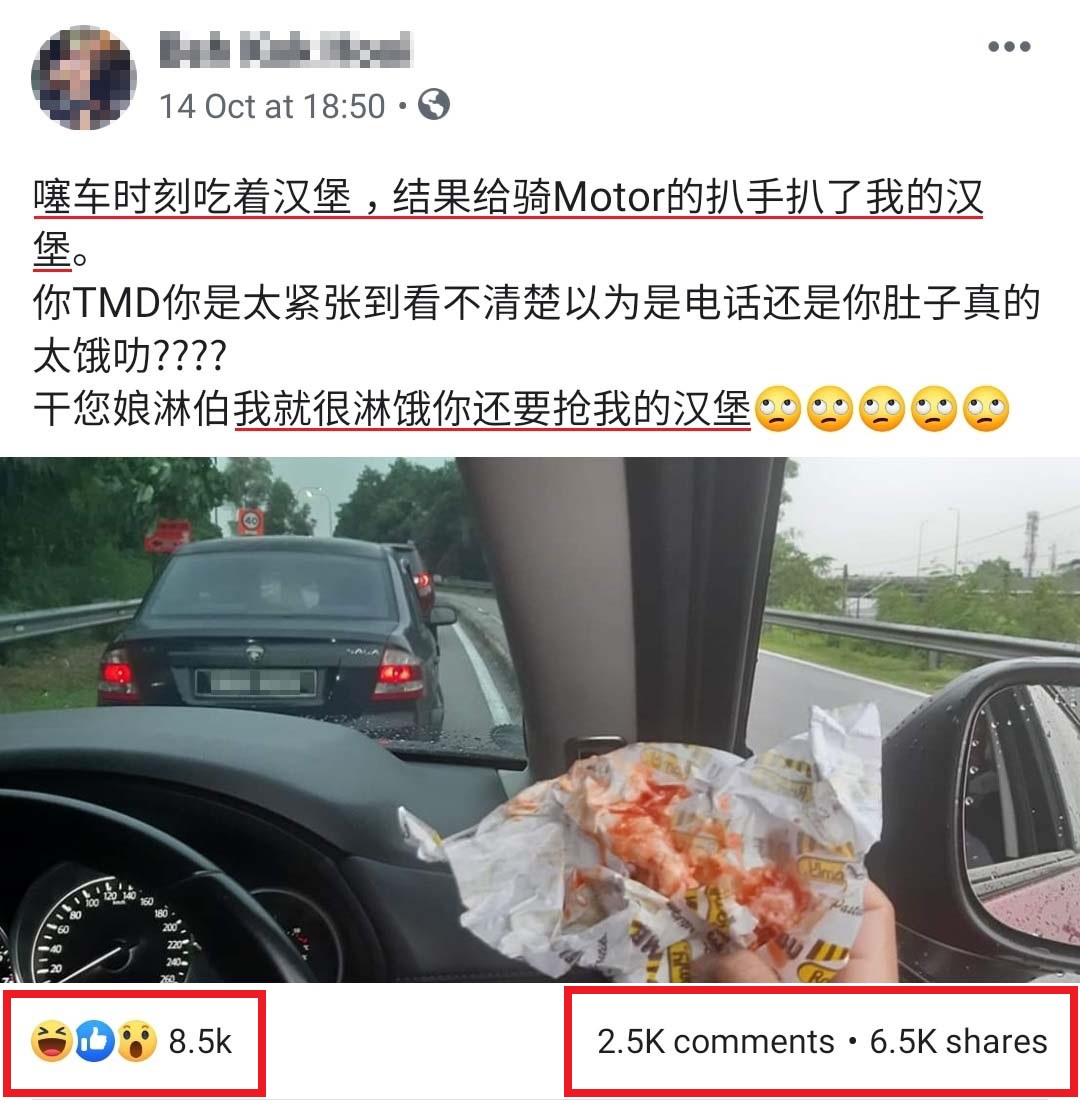Viewport: 1080px width, 1105px height.
Task: View the 6.5K shares list
Action: point(958,1042)
